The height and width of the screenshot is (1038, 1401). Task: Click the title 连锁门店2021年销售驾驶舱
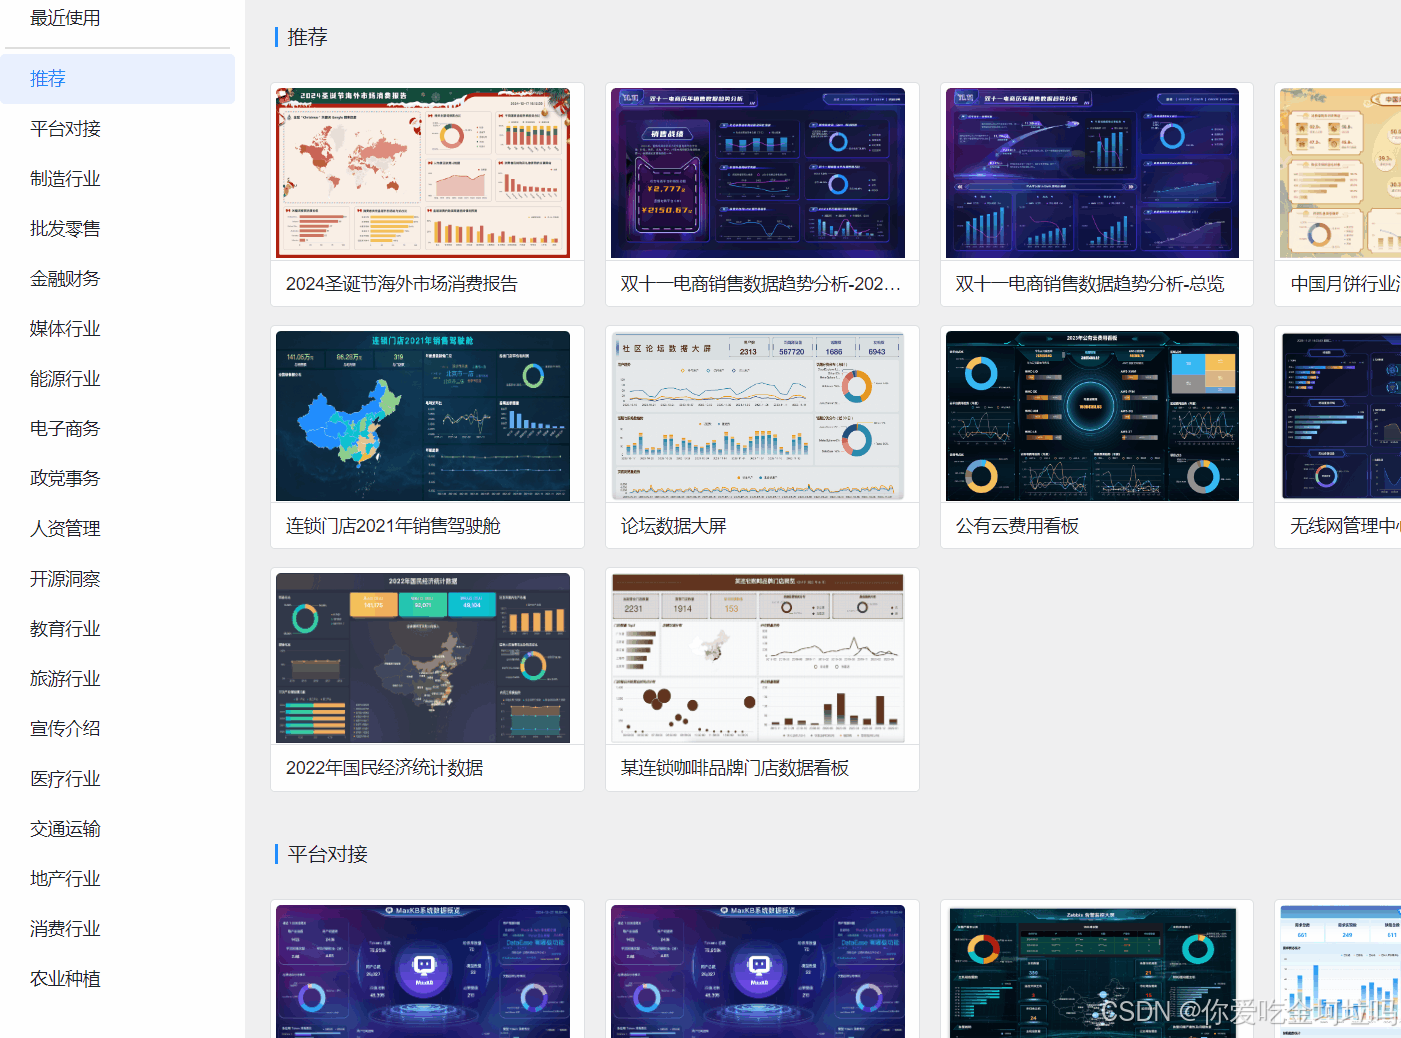[393, 526]
